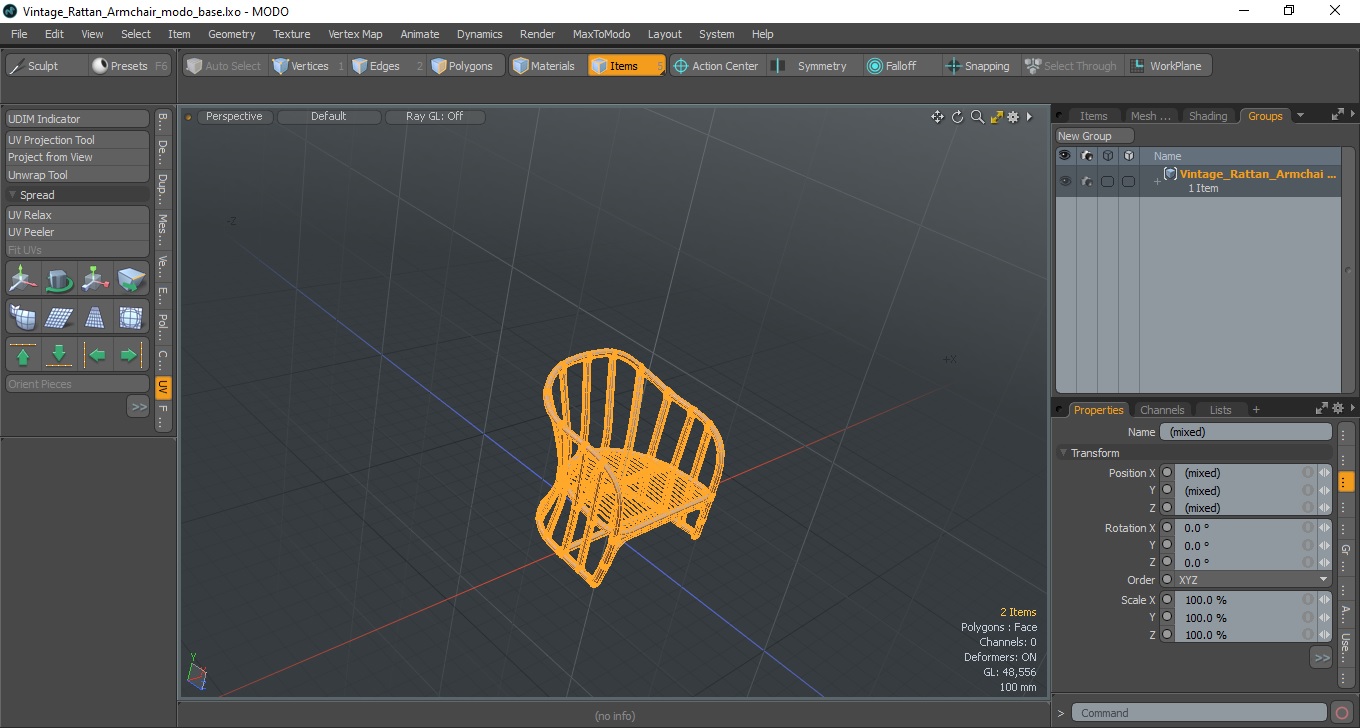Switch to the Lists tab

(x=1220, y=410)
